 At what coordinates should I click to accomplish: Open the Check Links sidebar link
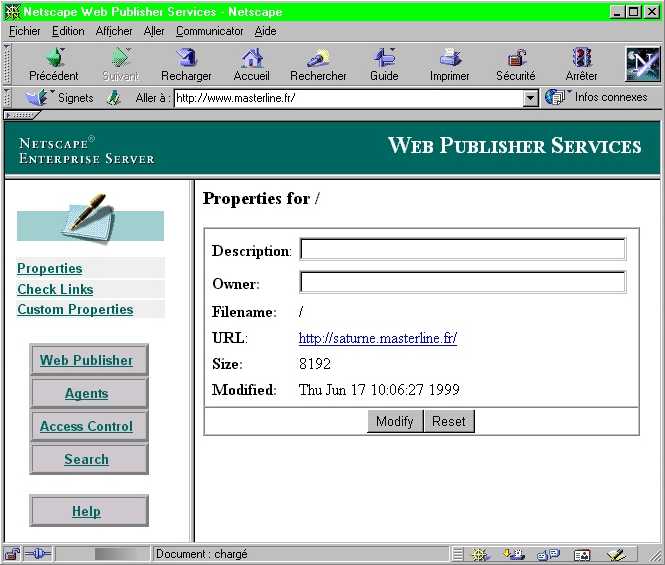[x=55, y=289]
